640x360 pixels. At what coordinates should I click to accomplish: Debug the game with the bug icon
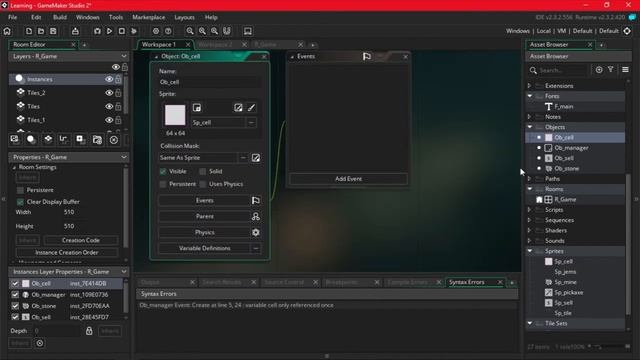click(97, 31)
